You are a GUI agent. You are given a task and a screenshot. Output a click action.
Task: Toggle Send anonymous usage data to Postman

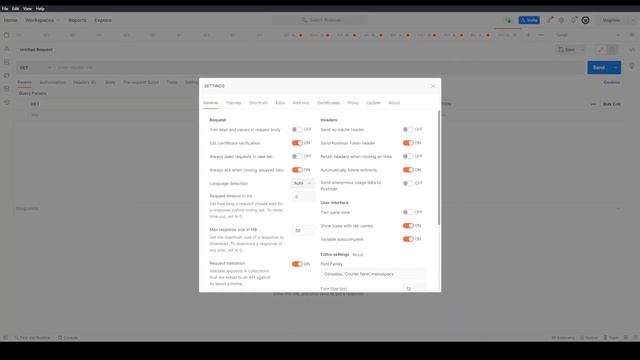click(x=408, y=183)
